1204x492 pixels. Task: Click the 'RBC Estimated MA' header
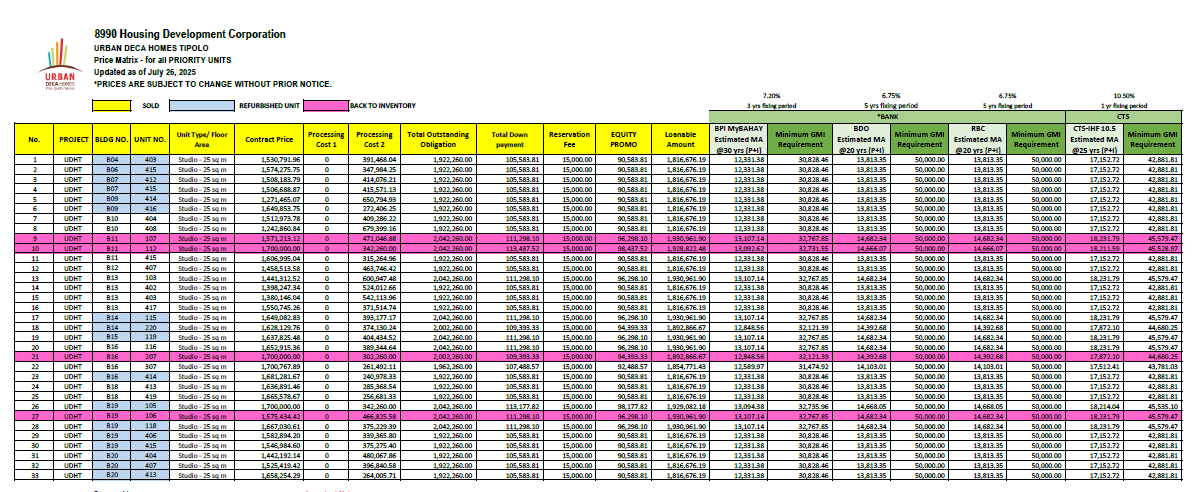click(x=978, y=138)
